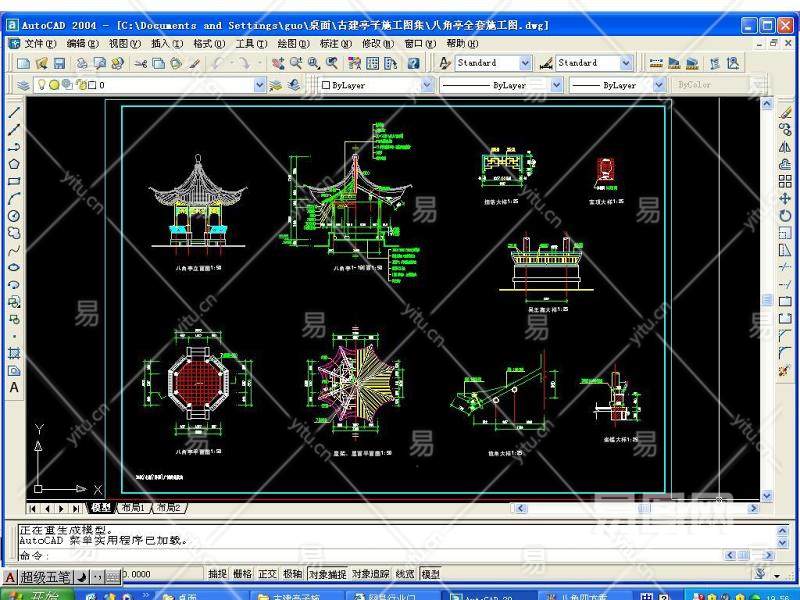The height and width of the screenshot is (600, 800).
Task: Click the 超级五笔 input method label
Action: [x=45, y=578]
